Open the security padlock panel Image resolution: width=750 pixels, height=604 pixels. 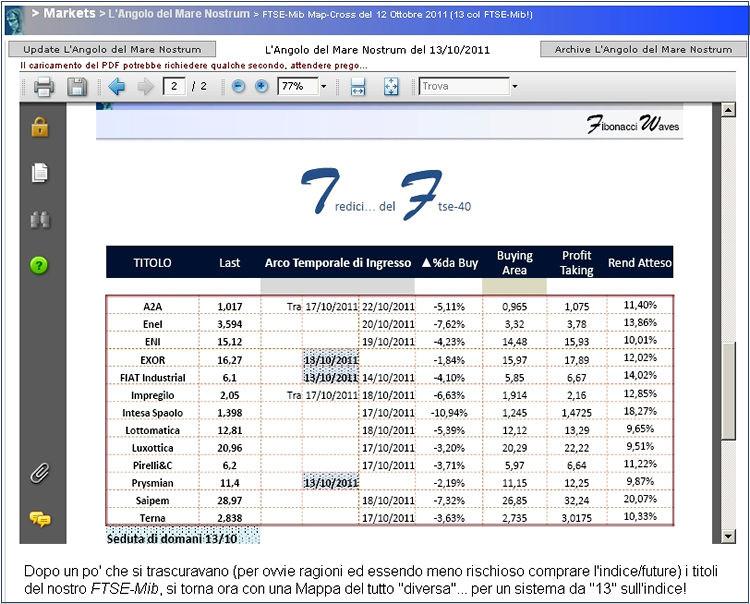(40, 127)
